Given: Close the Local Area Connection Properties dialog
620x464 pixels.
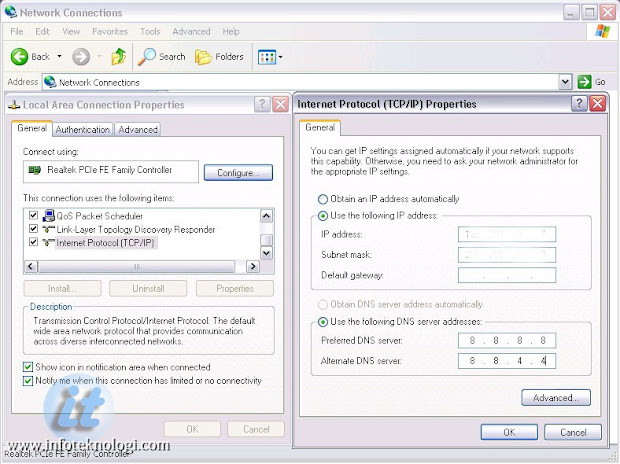Looking at the screenshot, I should 281,104.
